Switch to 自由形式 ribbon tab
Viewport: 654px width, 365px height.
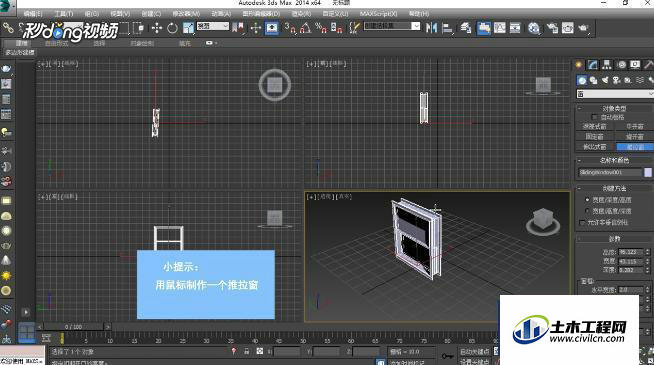(56, 43)
